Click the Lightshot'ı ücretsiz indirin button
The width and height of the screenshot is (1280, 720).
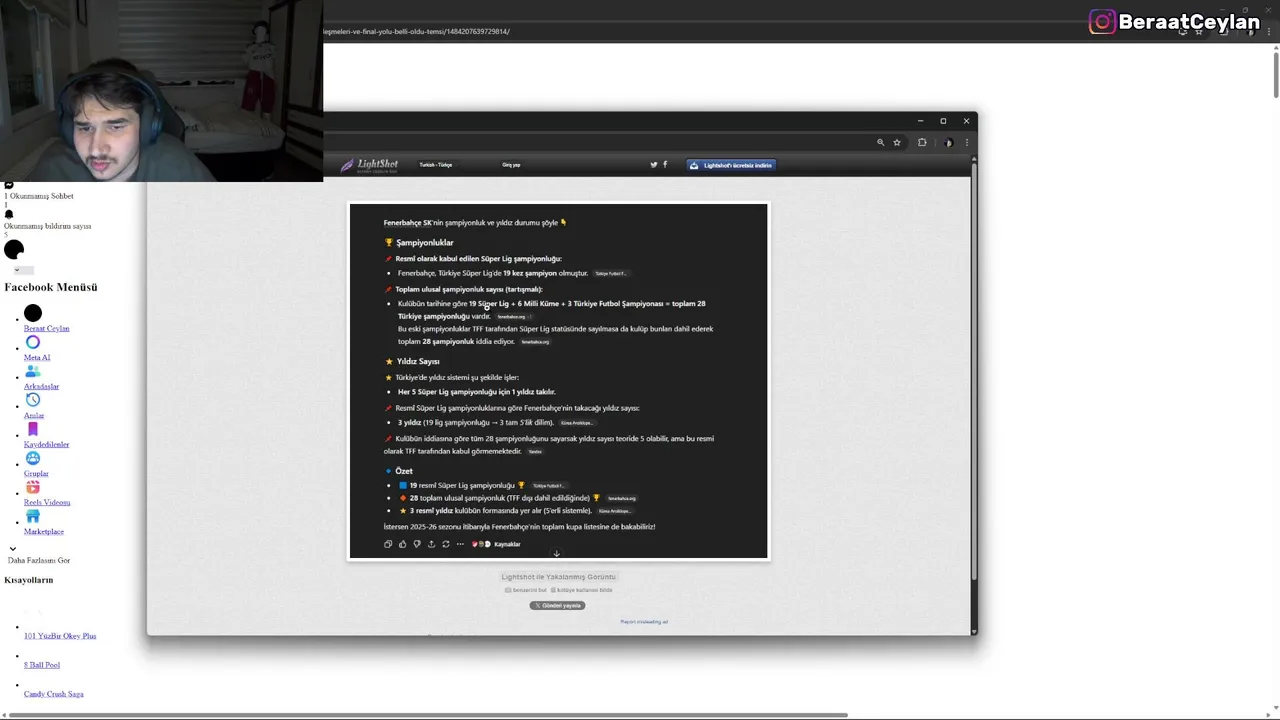click(731, 165)
